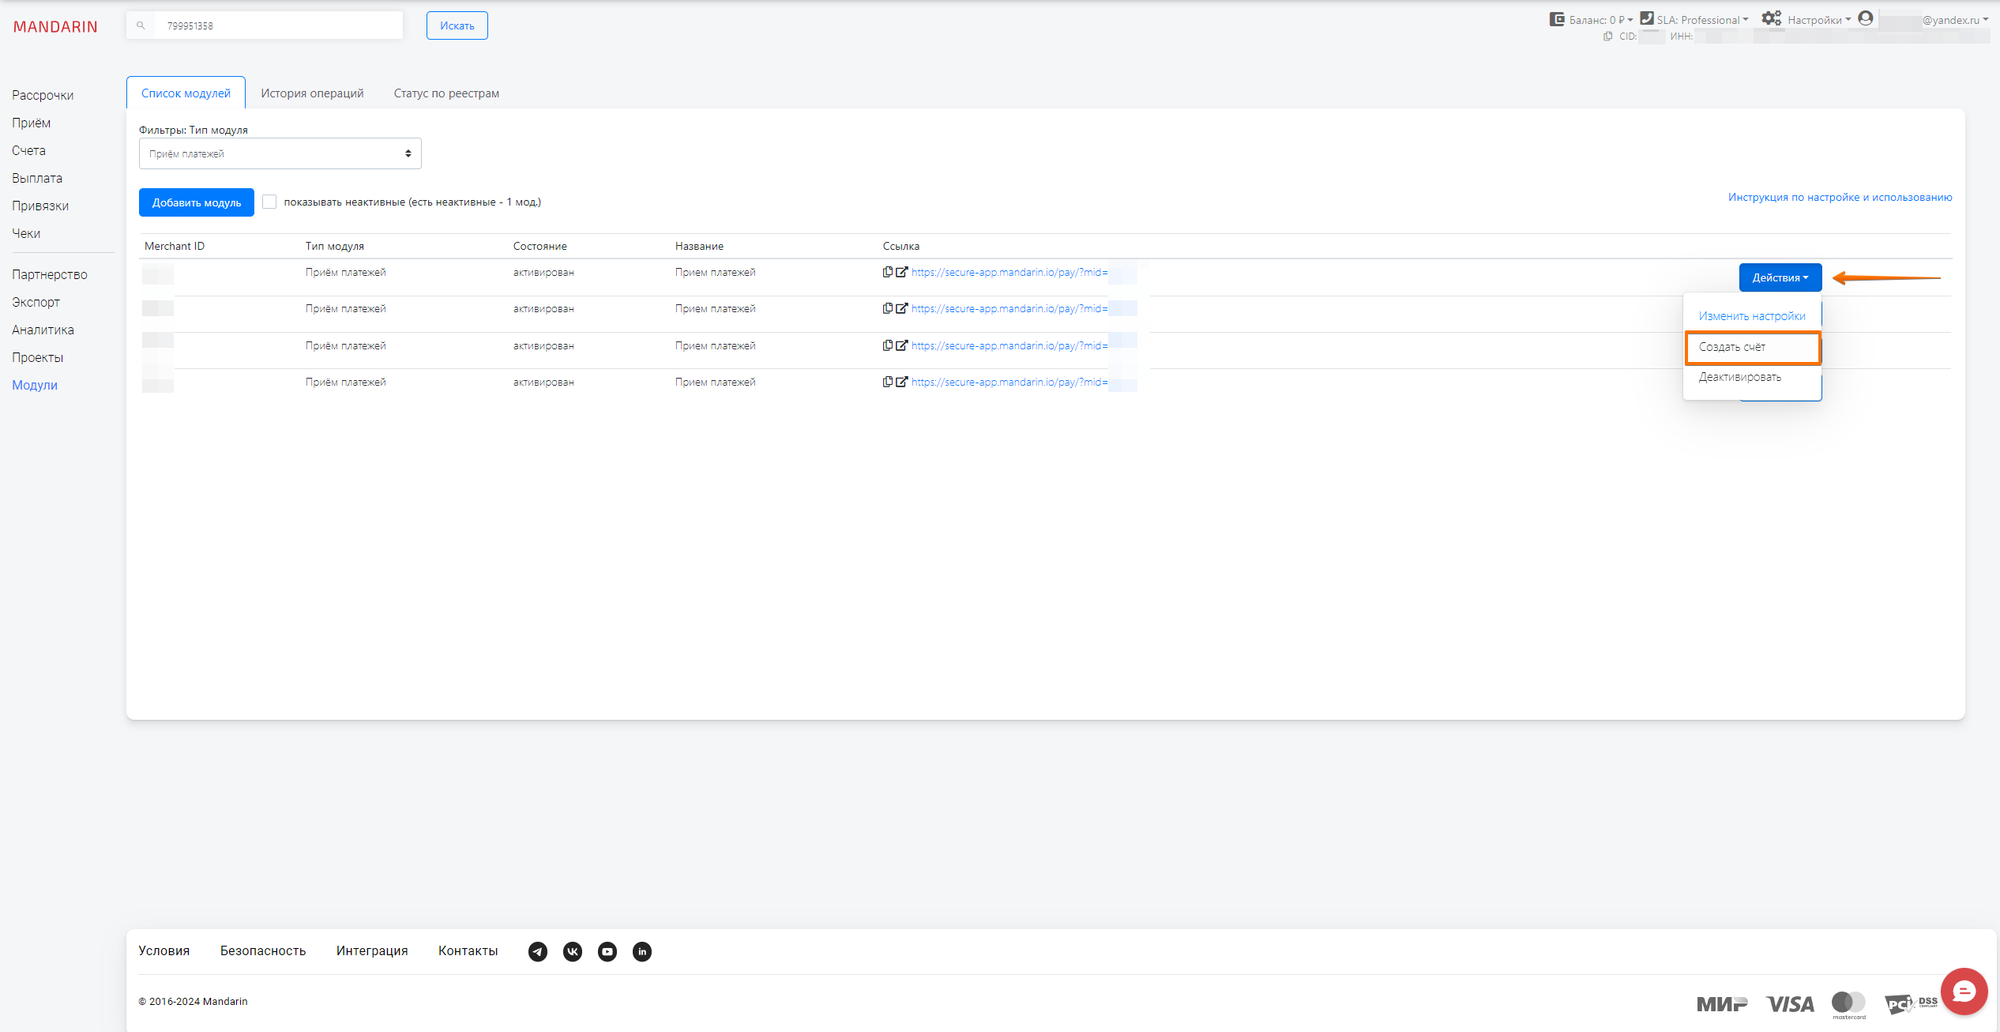Expand the Действия dropdown button
Image resolution: width=2000 pixels, height=1032 pixels.
[1779, 278]
